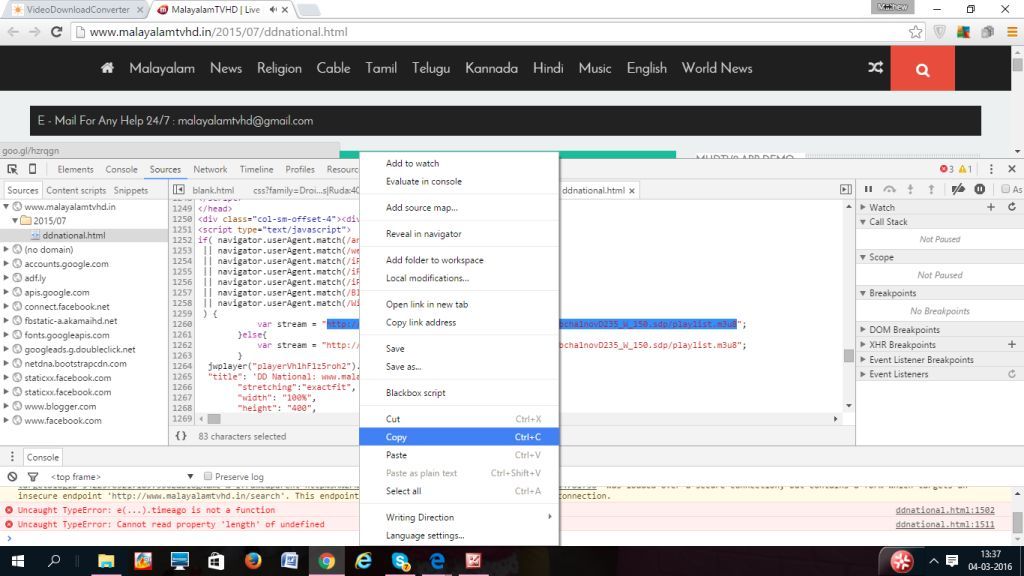Expand DOM Breakpoints section

863,330
